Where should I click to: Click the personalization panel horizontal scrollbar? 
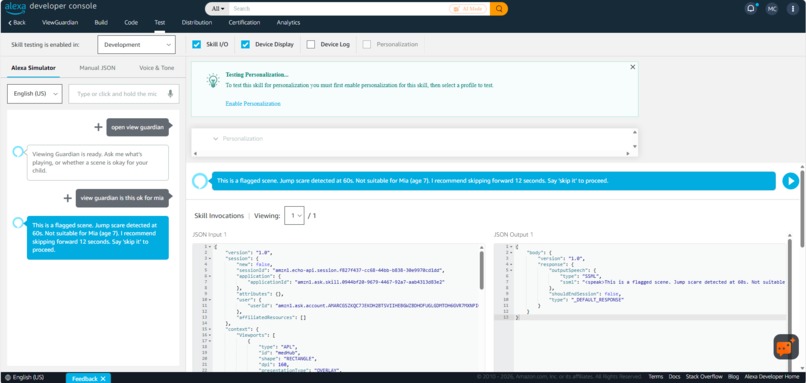pos(411,153)
